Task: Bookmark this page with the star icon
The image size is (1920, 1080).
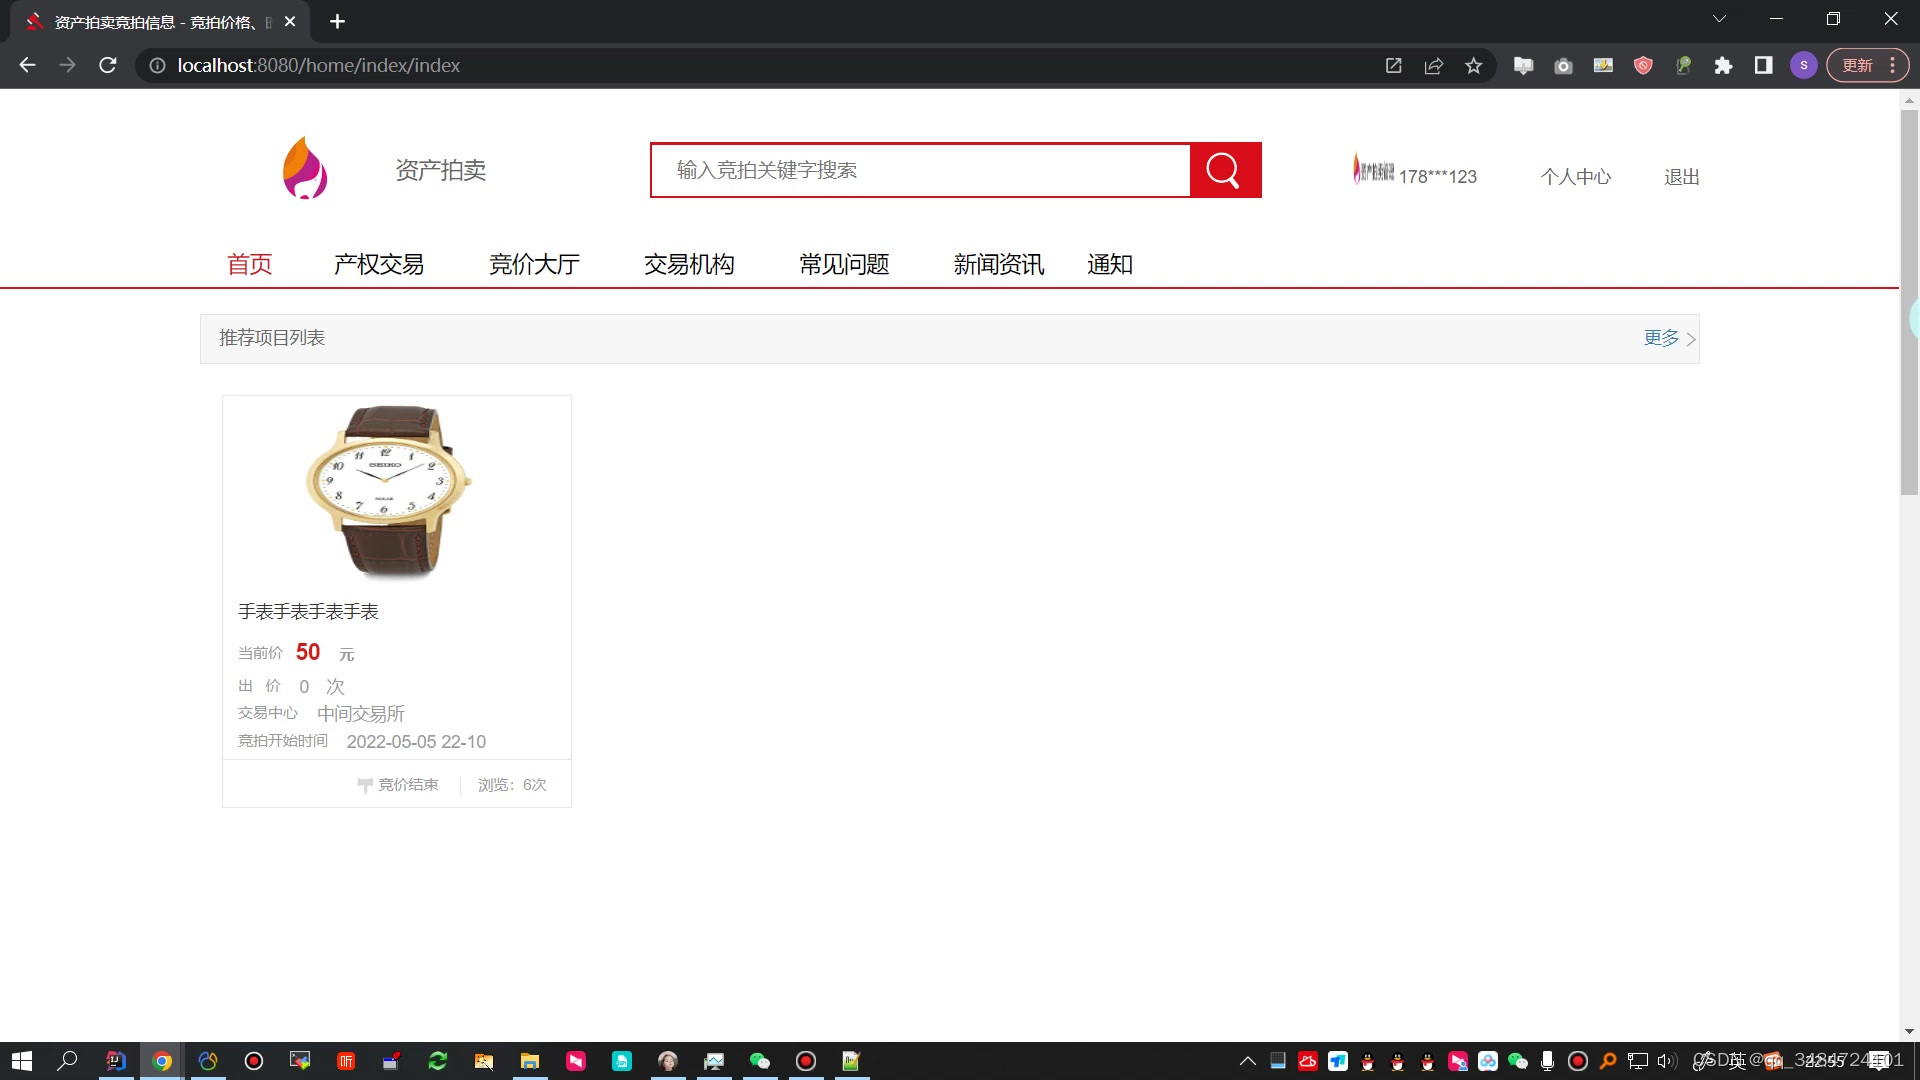Action: (1473, 66)
